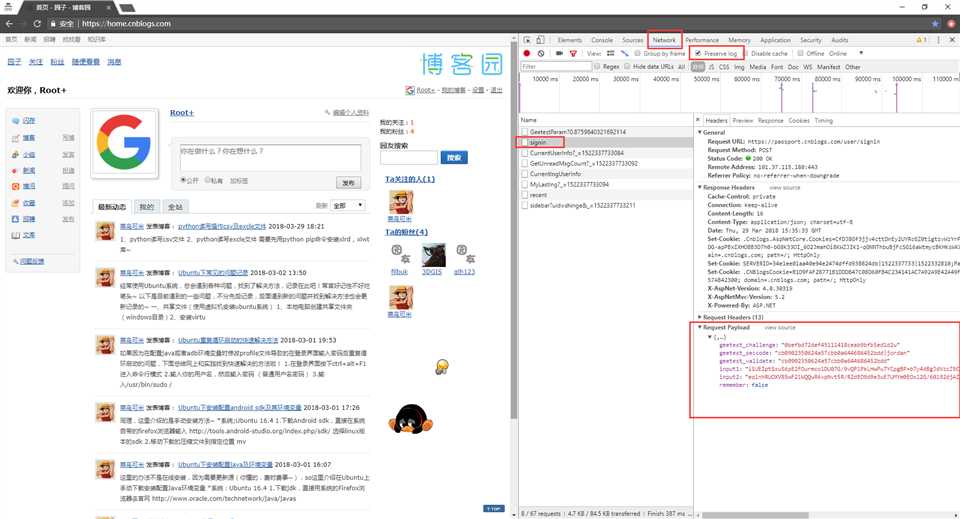Toggle the capture screenshots camera icon
The image size is (960, 519).
[x=559, y=53]
